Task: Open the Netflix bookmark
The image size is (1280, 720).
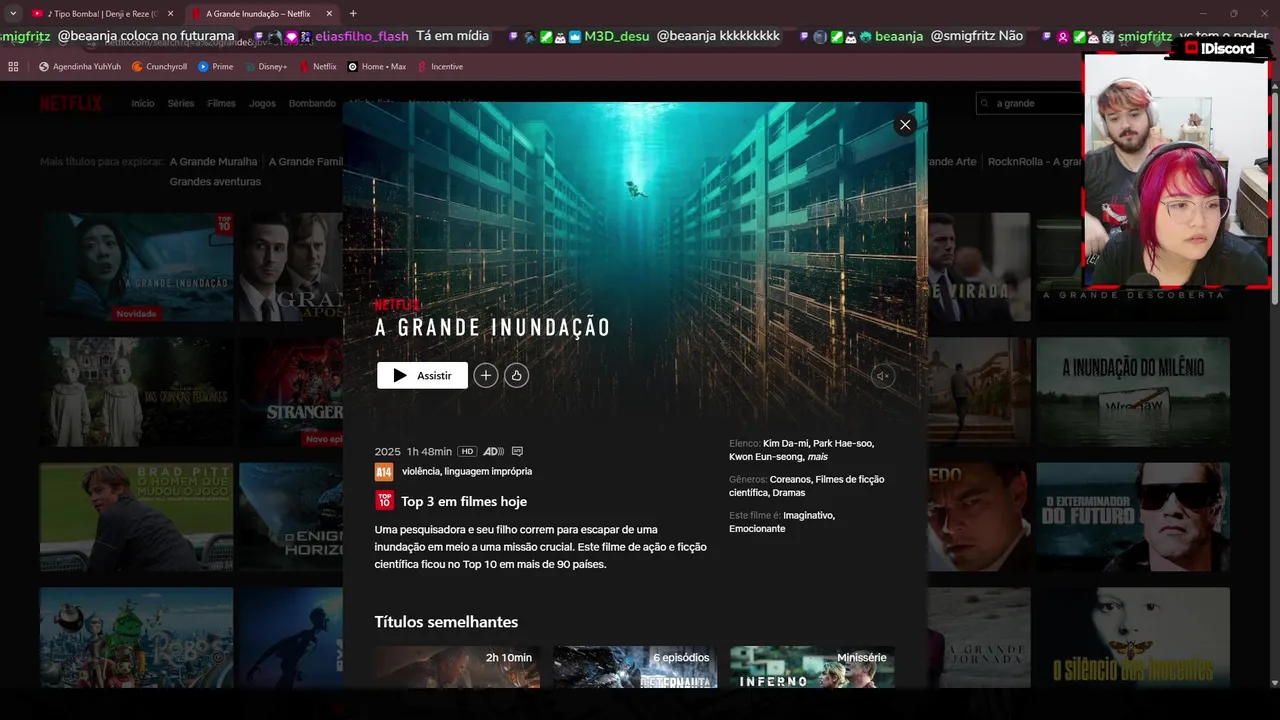Action: point(318,67)
